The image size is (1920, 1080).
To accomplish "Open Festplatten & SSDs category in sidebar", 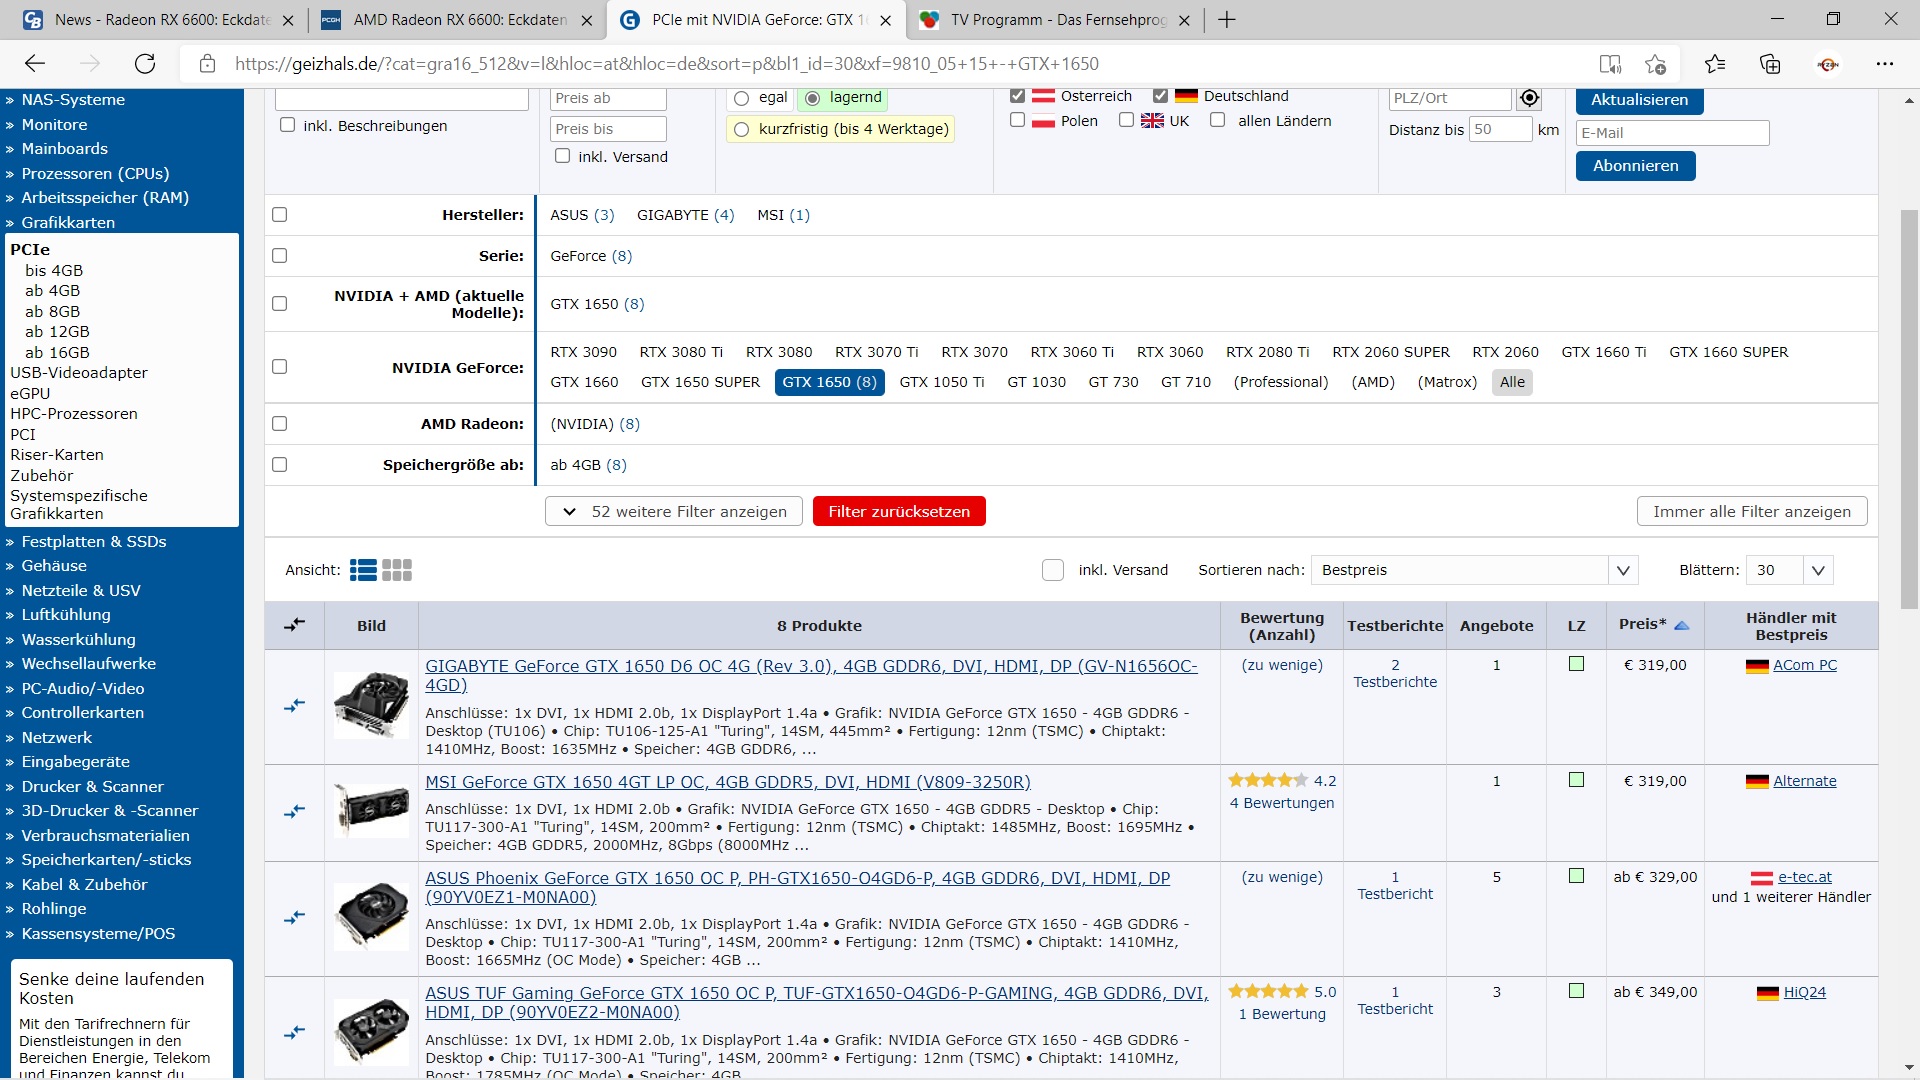I will pyautogui.click(x=94, y=541).
